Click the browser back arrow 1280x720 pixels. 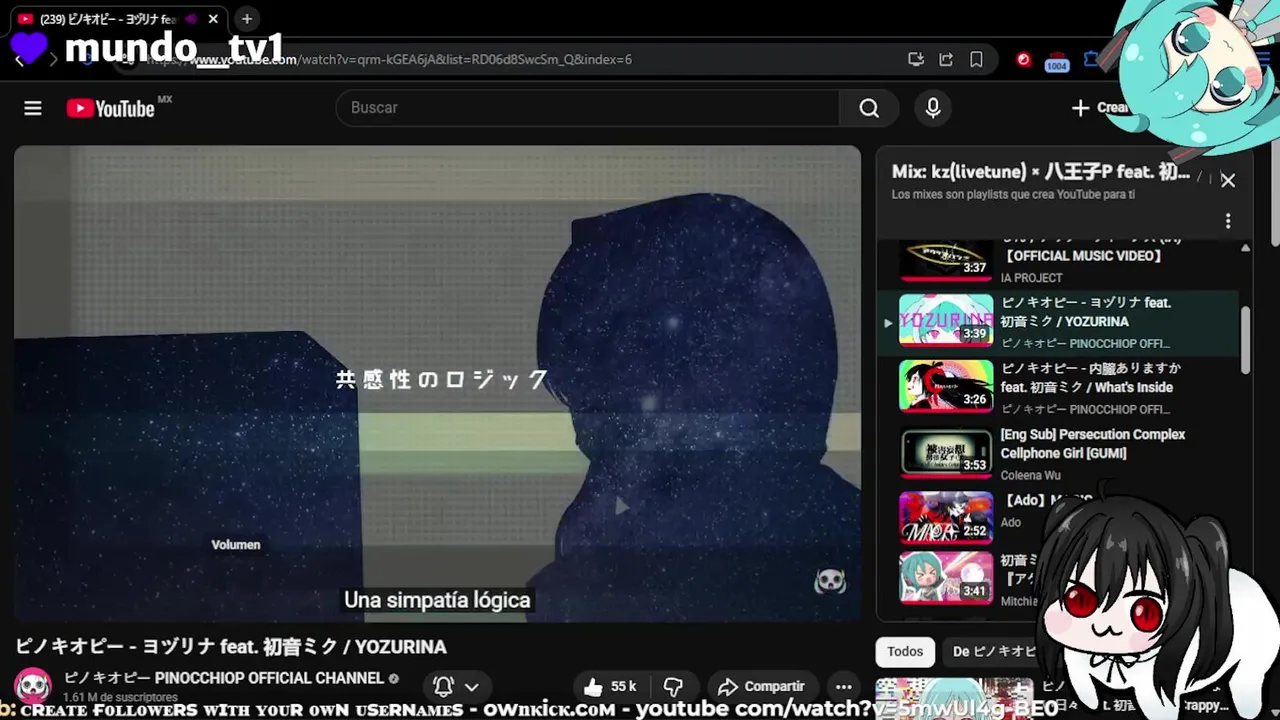[20, 60]
